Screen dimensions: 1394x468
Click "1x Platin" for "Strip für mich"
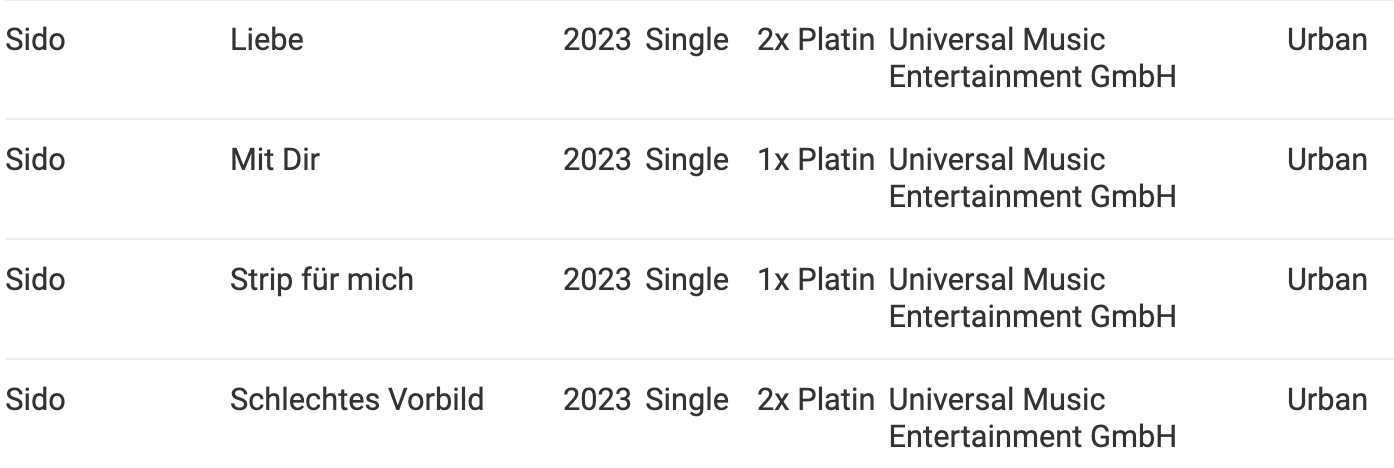tap(816, 280)
